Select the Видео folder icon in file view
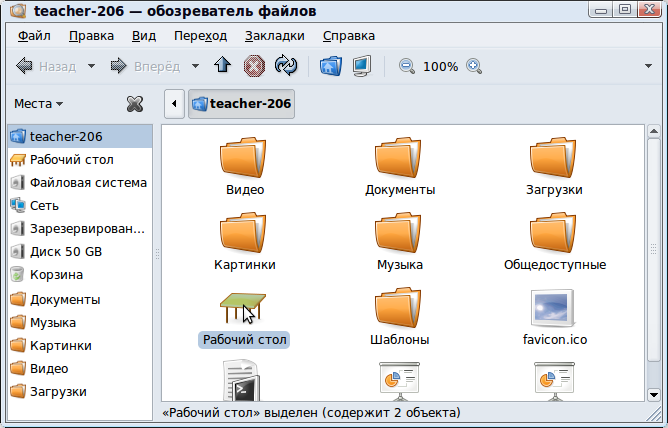This screenshot has height=428, width=668. pyautogui.click(x=243, y=158)
